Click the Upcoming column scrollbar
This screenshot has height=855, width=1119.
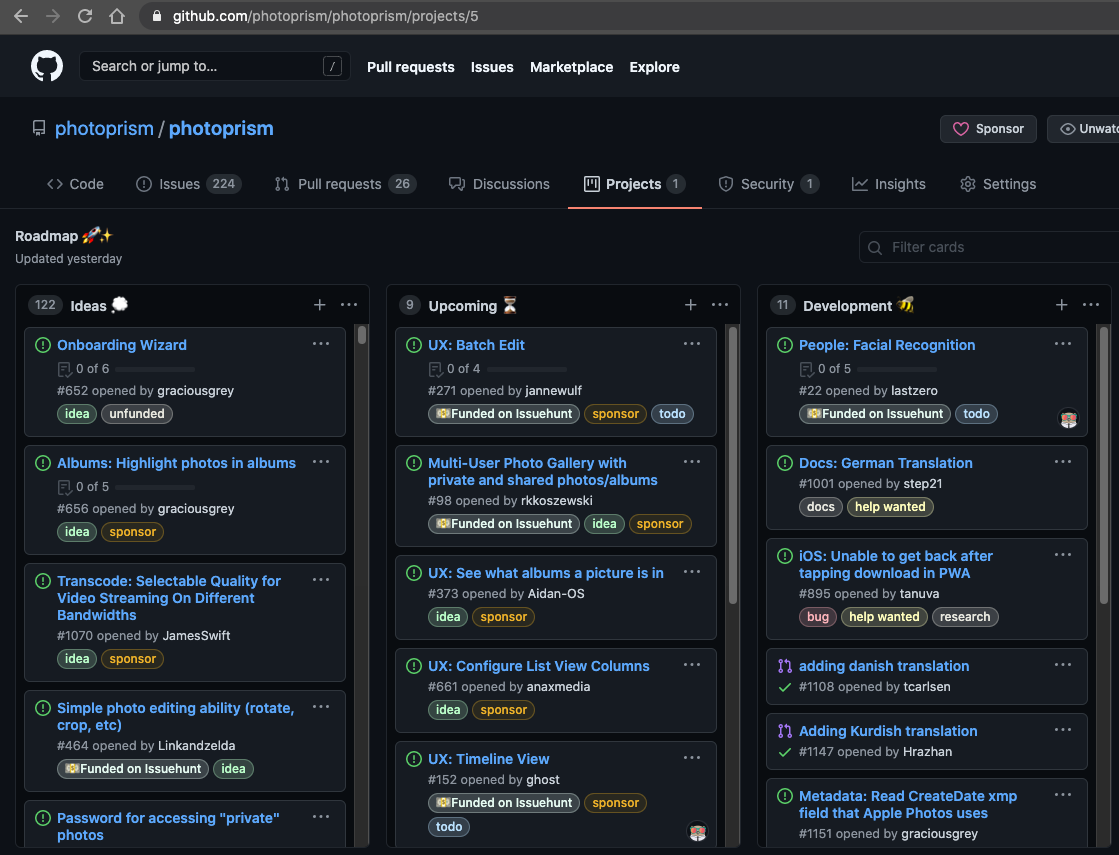[x=732, y=465]
